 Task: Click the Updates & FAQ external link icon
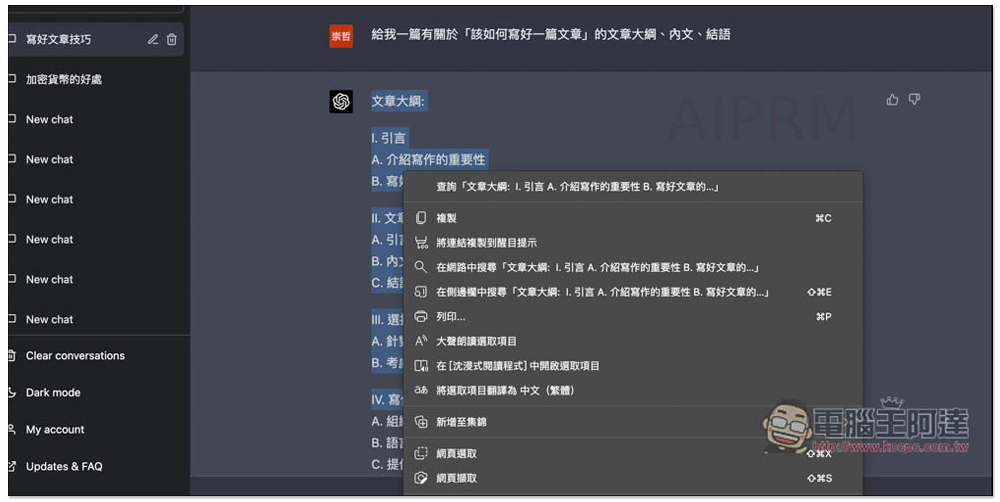[x=12, y=466]
